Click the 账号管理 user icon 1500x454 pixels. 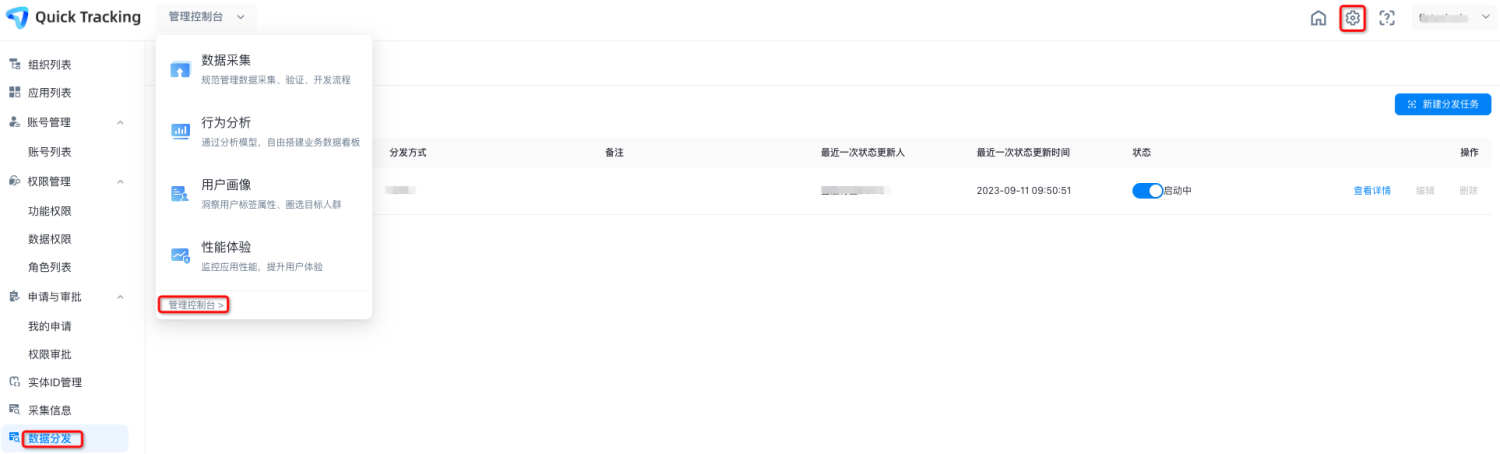click(x=14, y=122)
